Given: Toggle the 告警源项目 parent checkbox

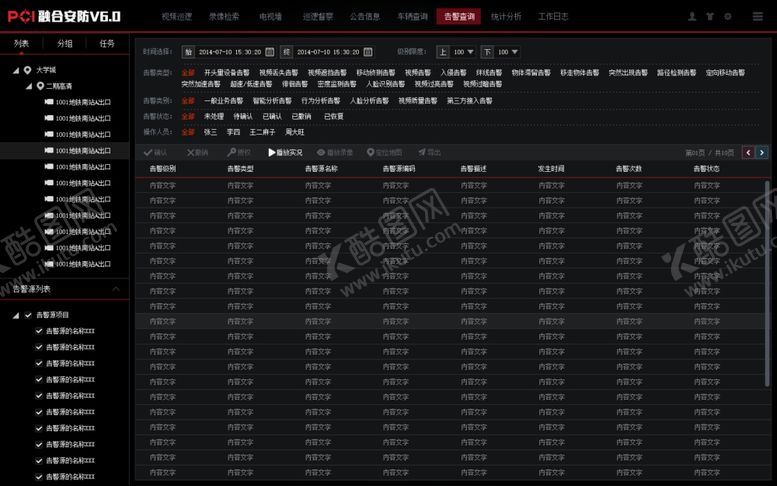Looking at the screenshot, I should pos(28,315).
